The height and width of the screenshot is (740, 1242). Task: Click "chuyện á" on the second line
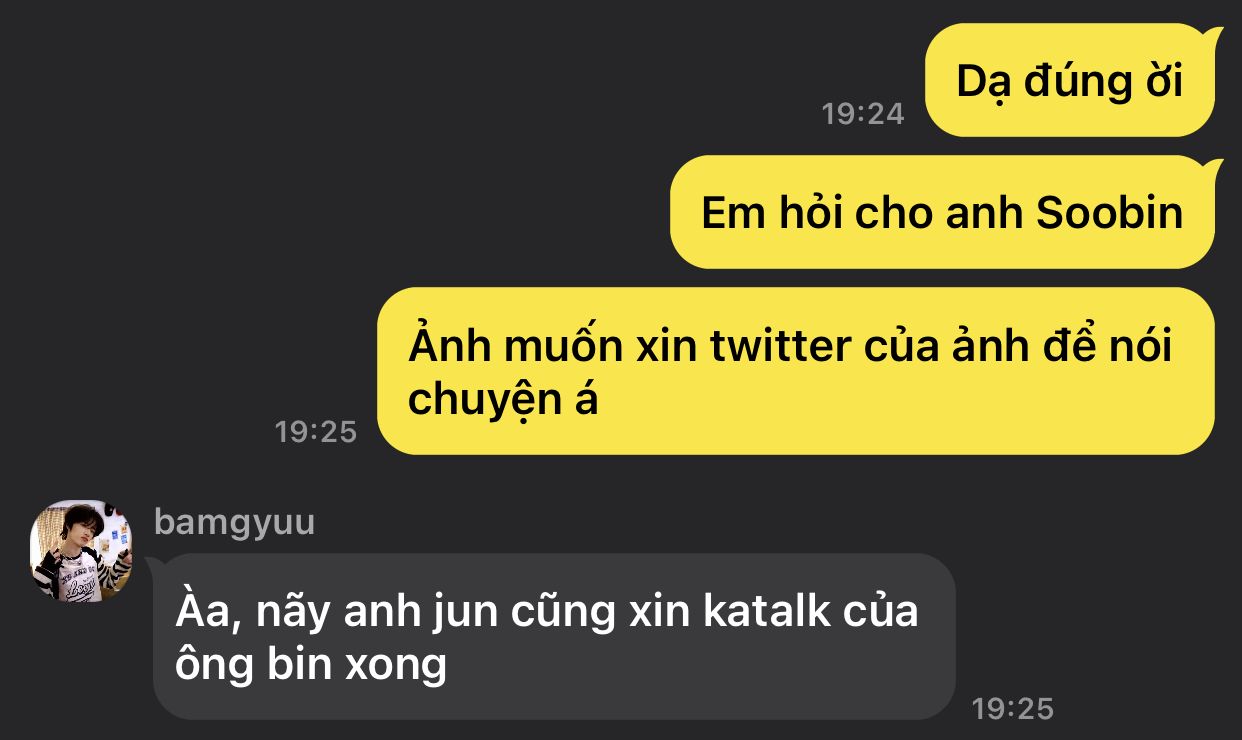click(x=503, y=401)
